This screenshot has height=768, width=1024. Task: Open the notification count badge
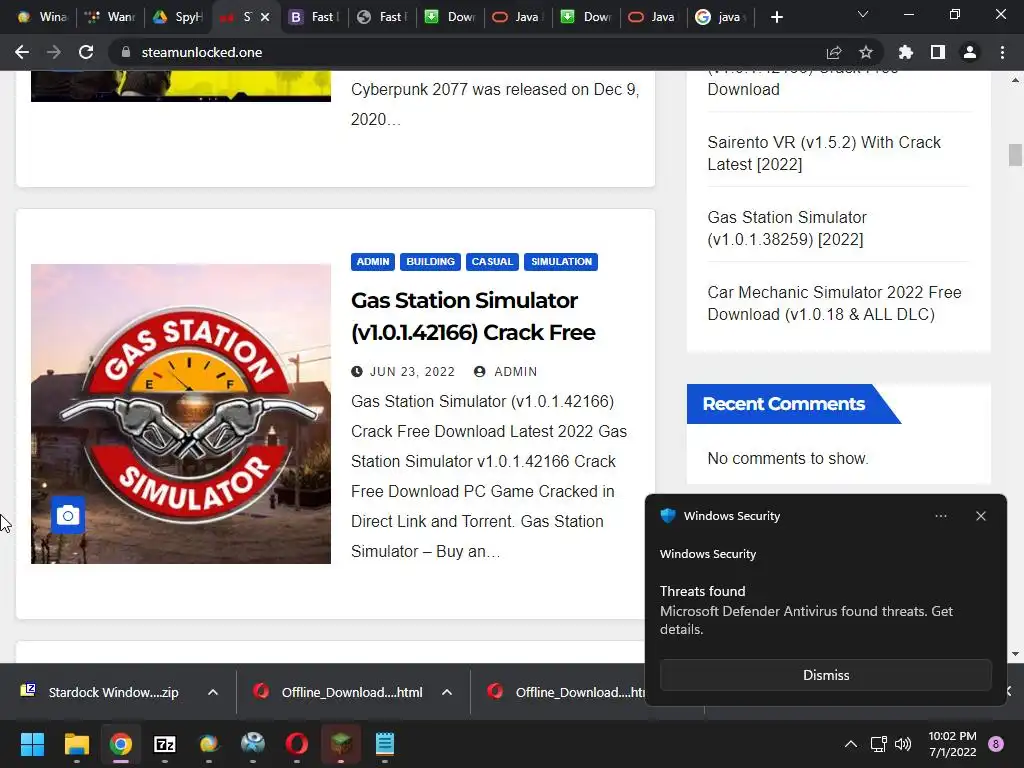(996, 744)
